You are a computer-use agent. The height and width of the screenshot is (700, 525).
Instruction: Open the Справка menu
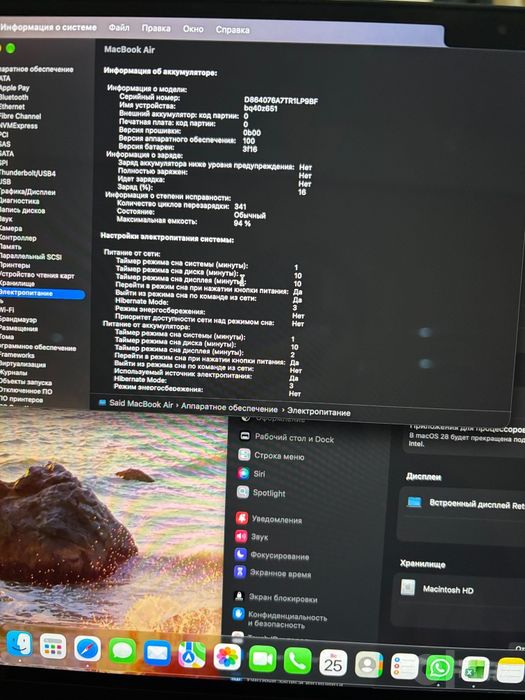pos(233,30)
